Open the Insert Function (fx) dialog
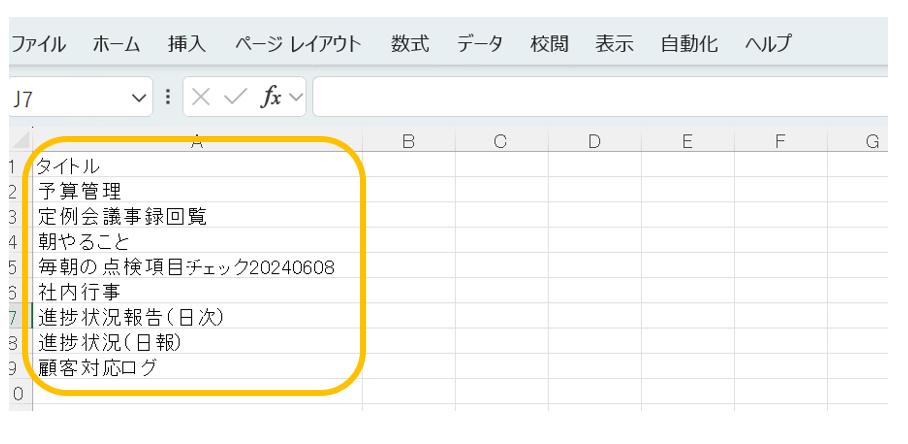Image resolution: width=908 pixels, height=444 pixels. pos(271,97)
